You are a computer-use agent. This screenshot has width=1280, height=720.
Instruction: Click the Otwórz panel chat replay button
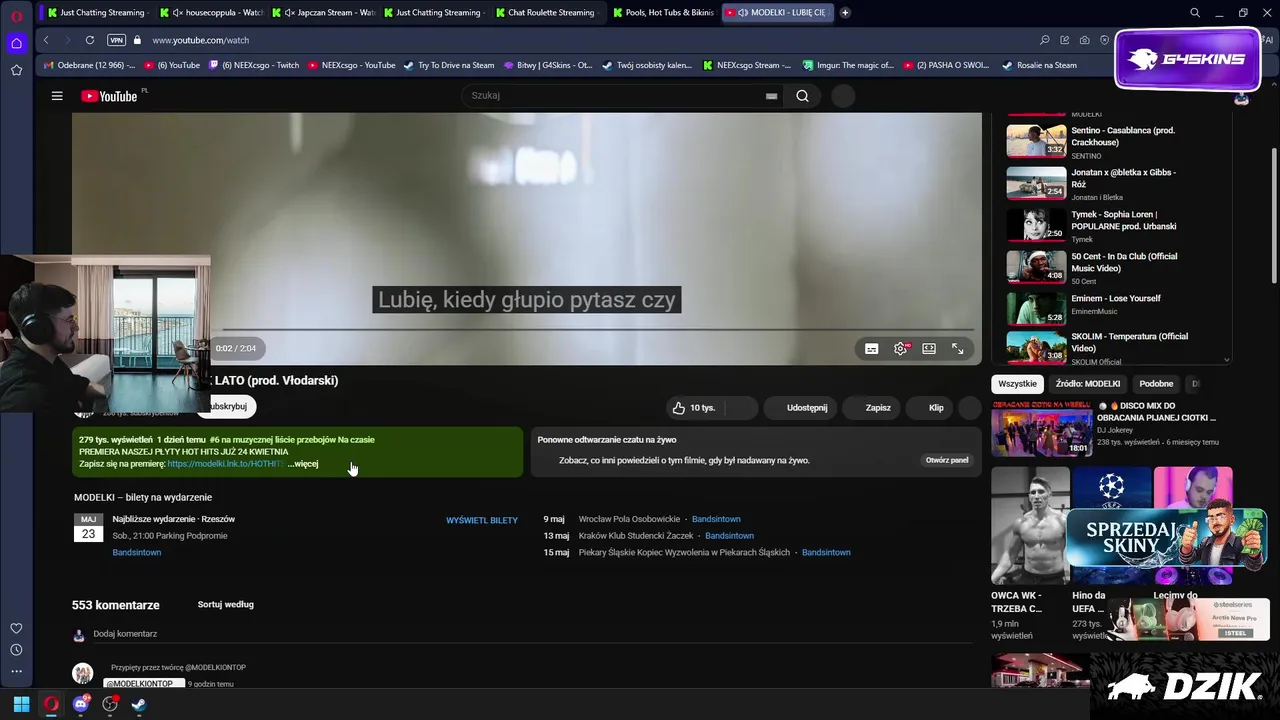[947, 461]
